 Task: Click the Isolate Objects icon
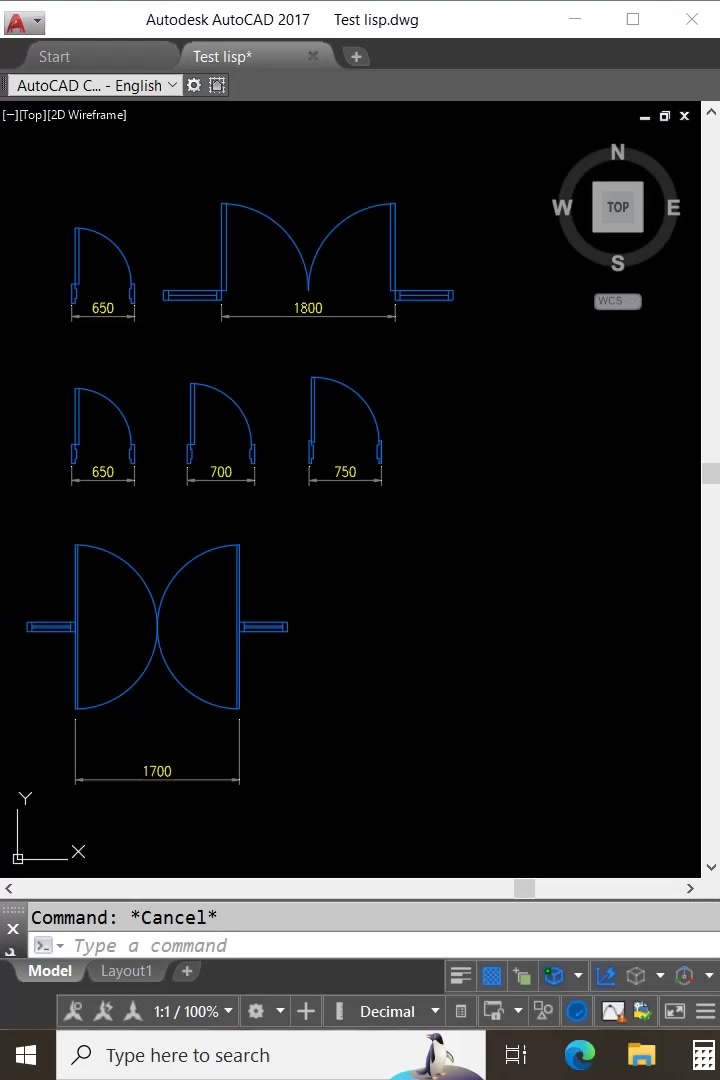click(543, 1011)
